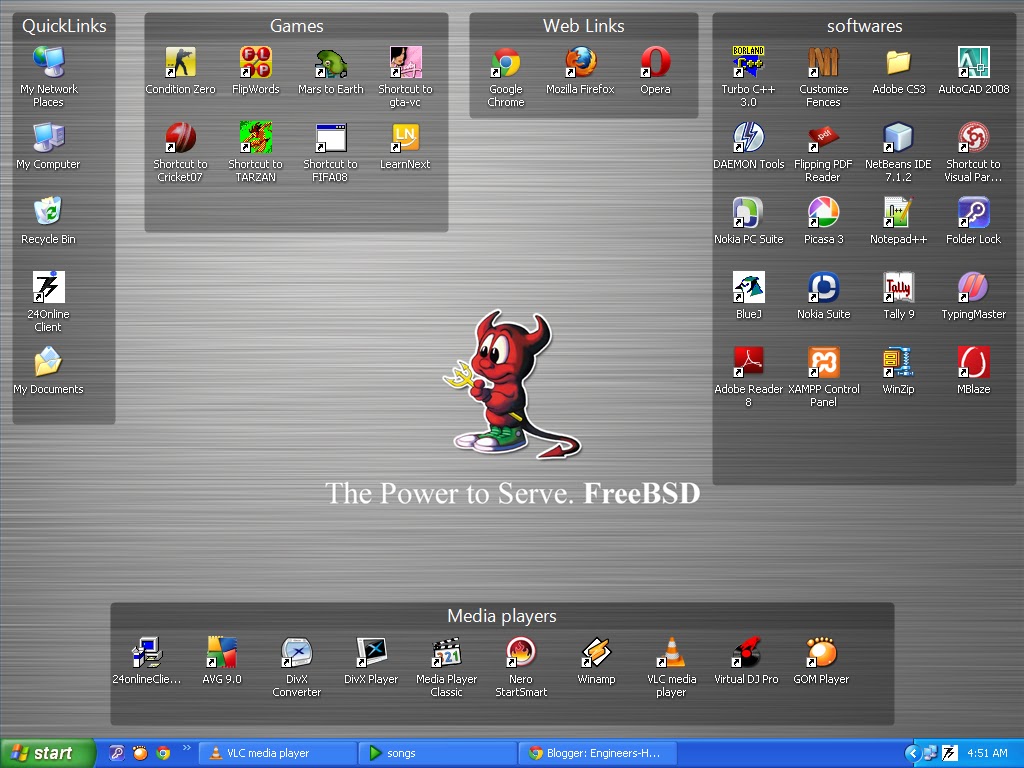Open DAEMON Tools shortcut

[748, 146]
